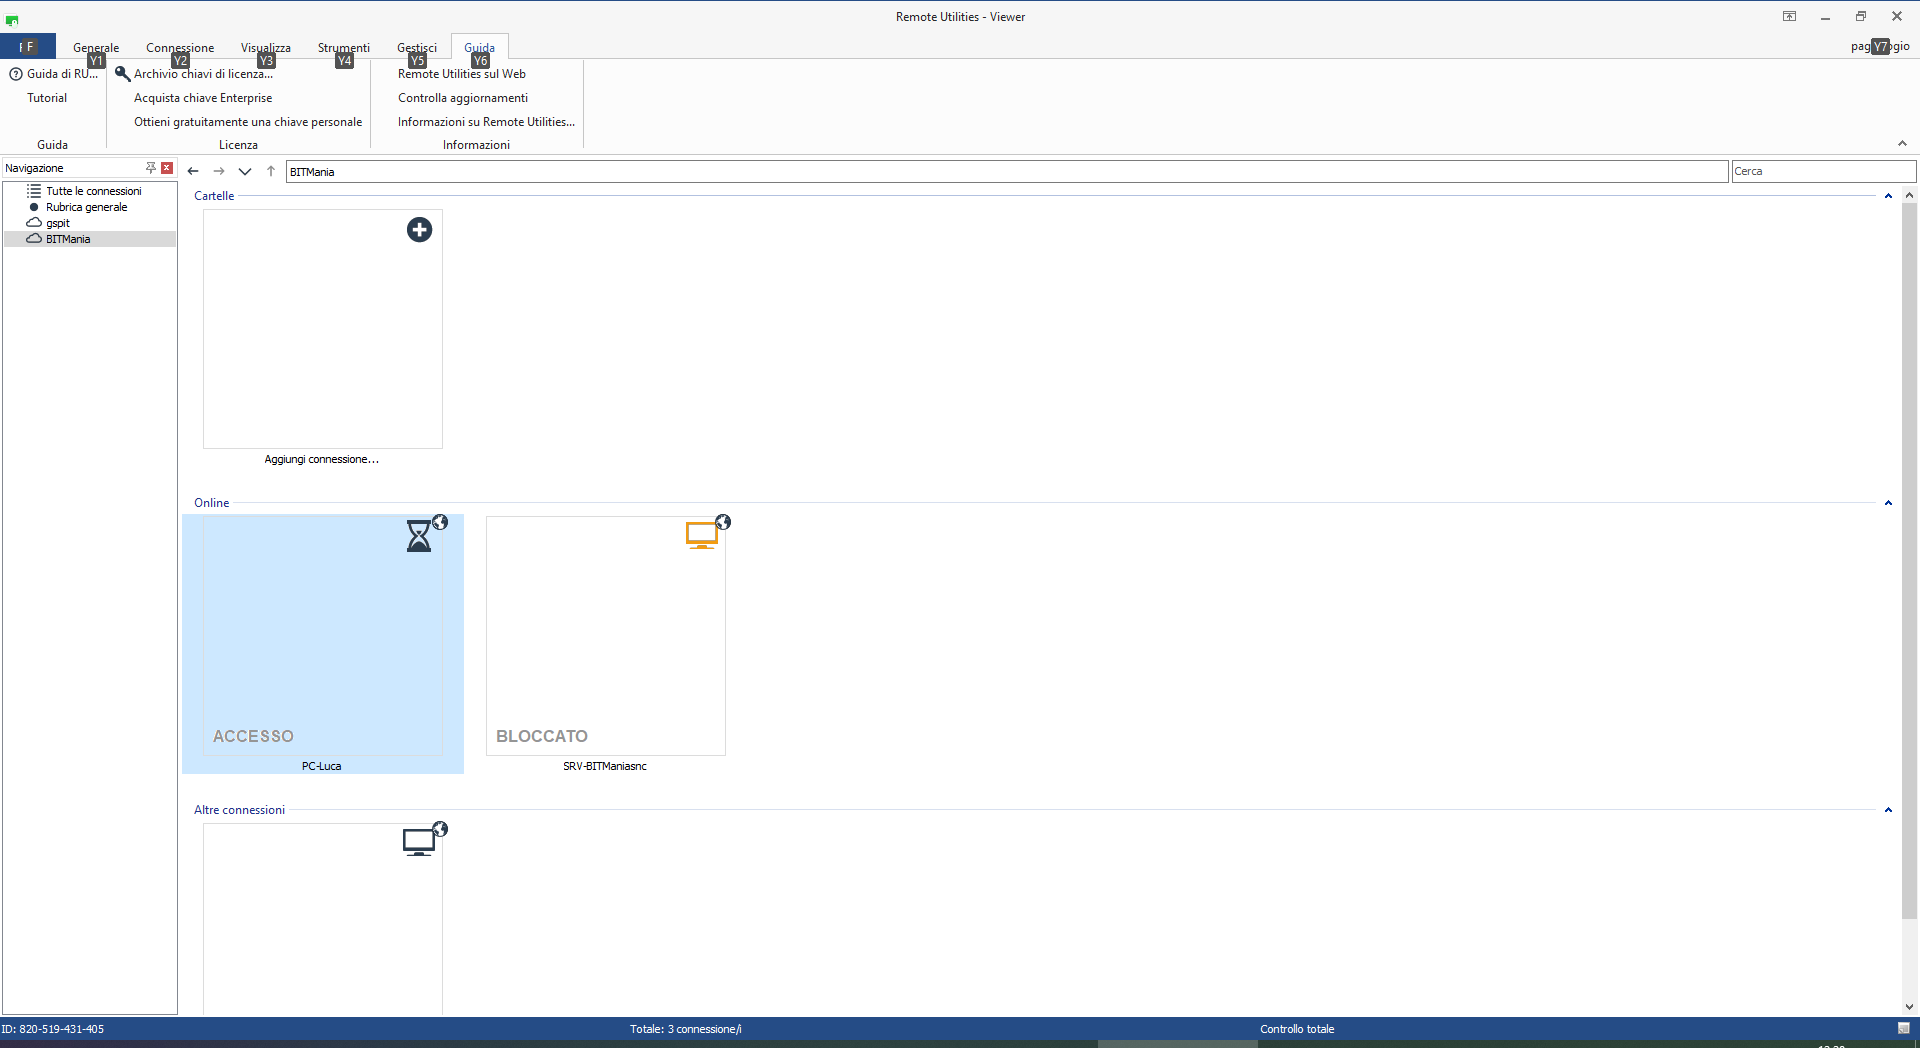Click the back navigation arrow

193,171
